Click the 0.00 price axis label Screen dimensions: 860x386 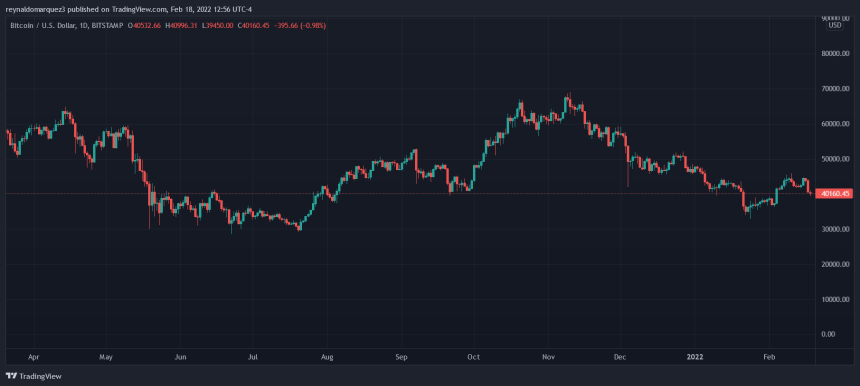tap(829, 334)
